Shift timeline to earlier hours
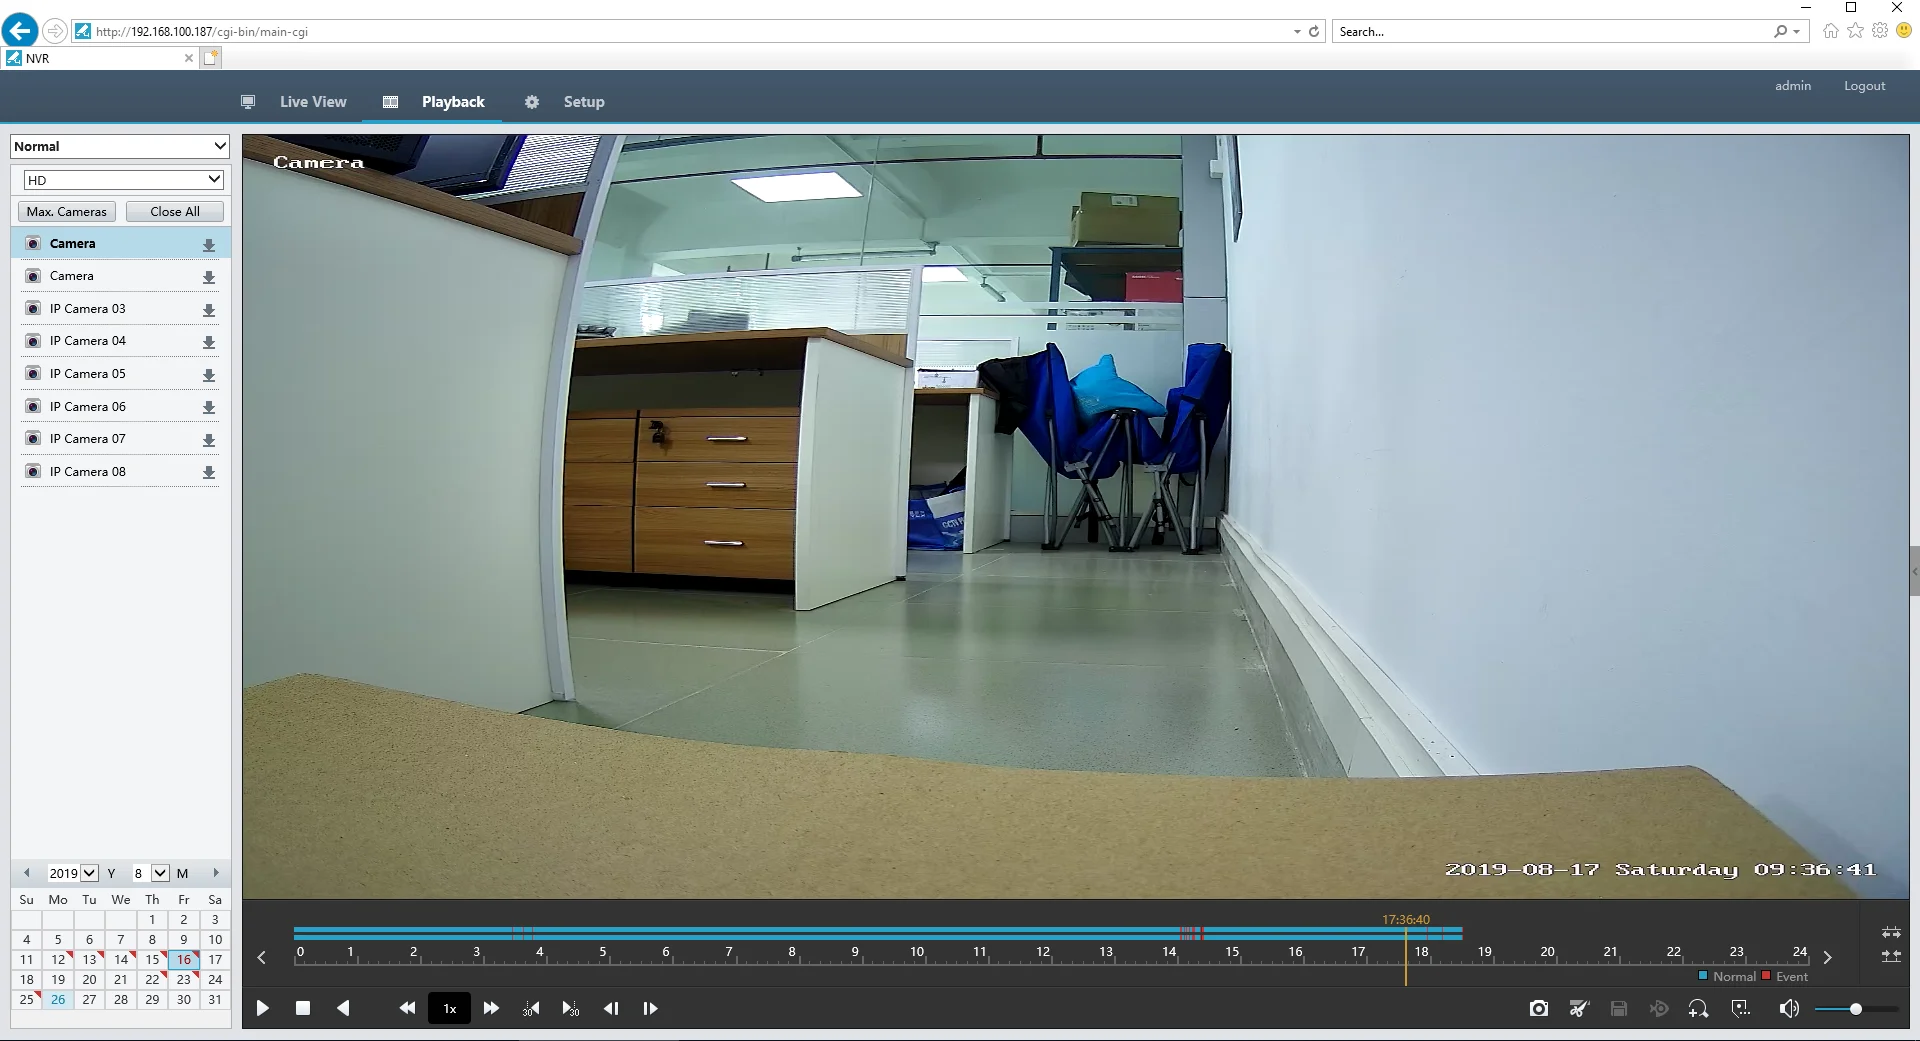The image size is (1920, 1041). point(262,957)
